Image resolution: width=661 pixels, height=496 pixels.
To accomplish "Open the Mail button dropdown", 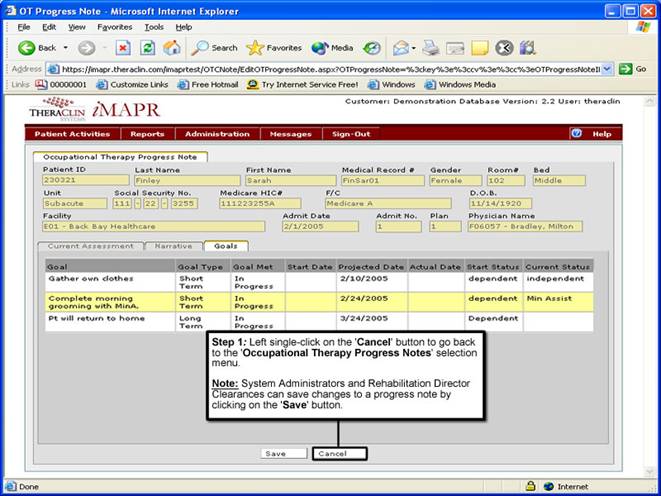I will (x=412, y=47).
